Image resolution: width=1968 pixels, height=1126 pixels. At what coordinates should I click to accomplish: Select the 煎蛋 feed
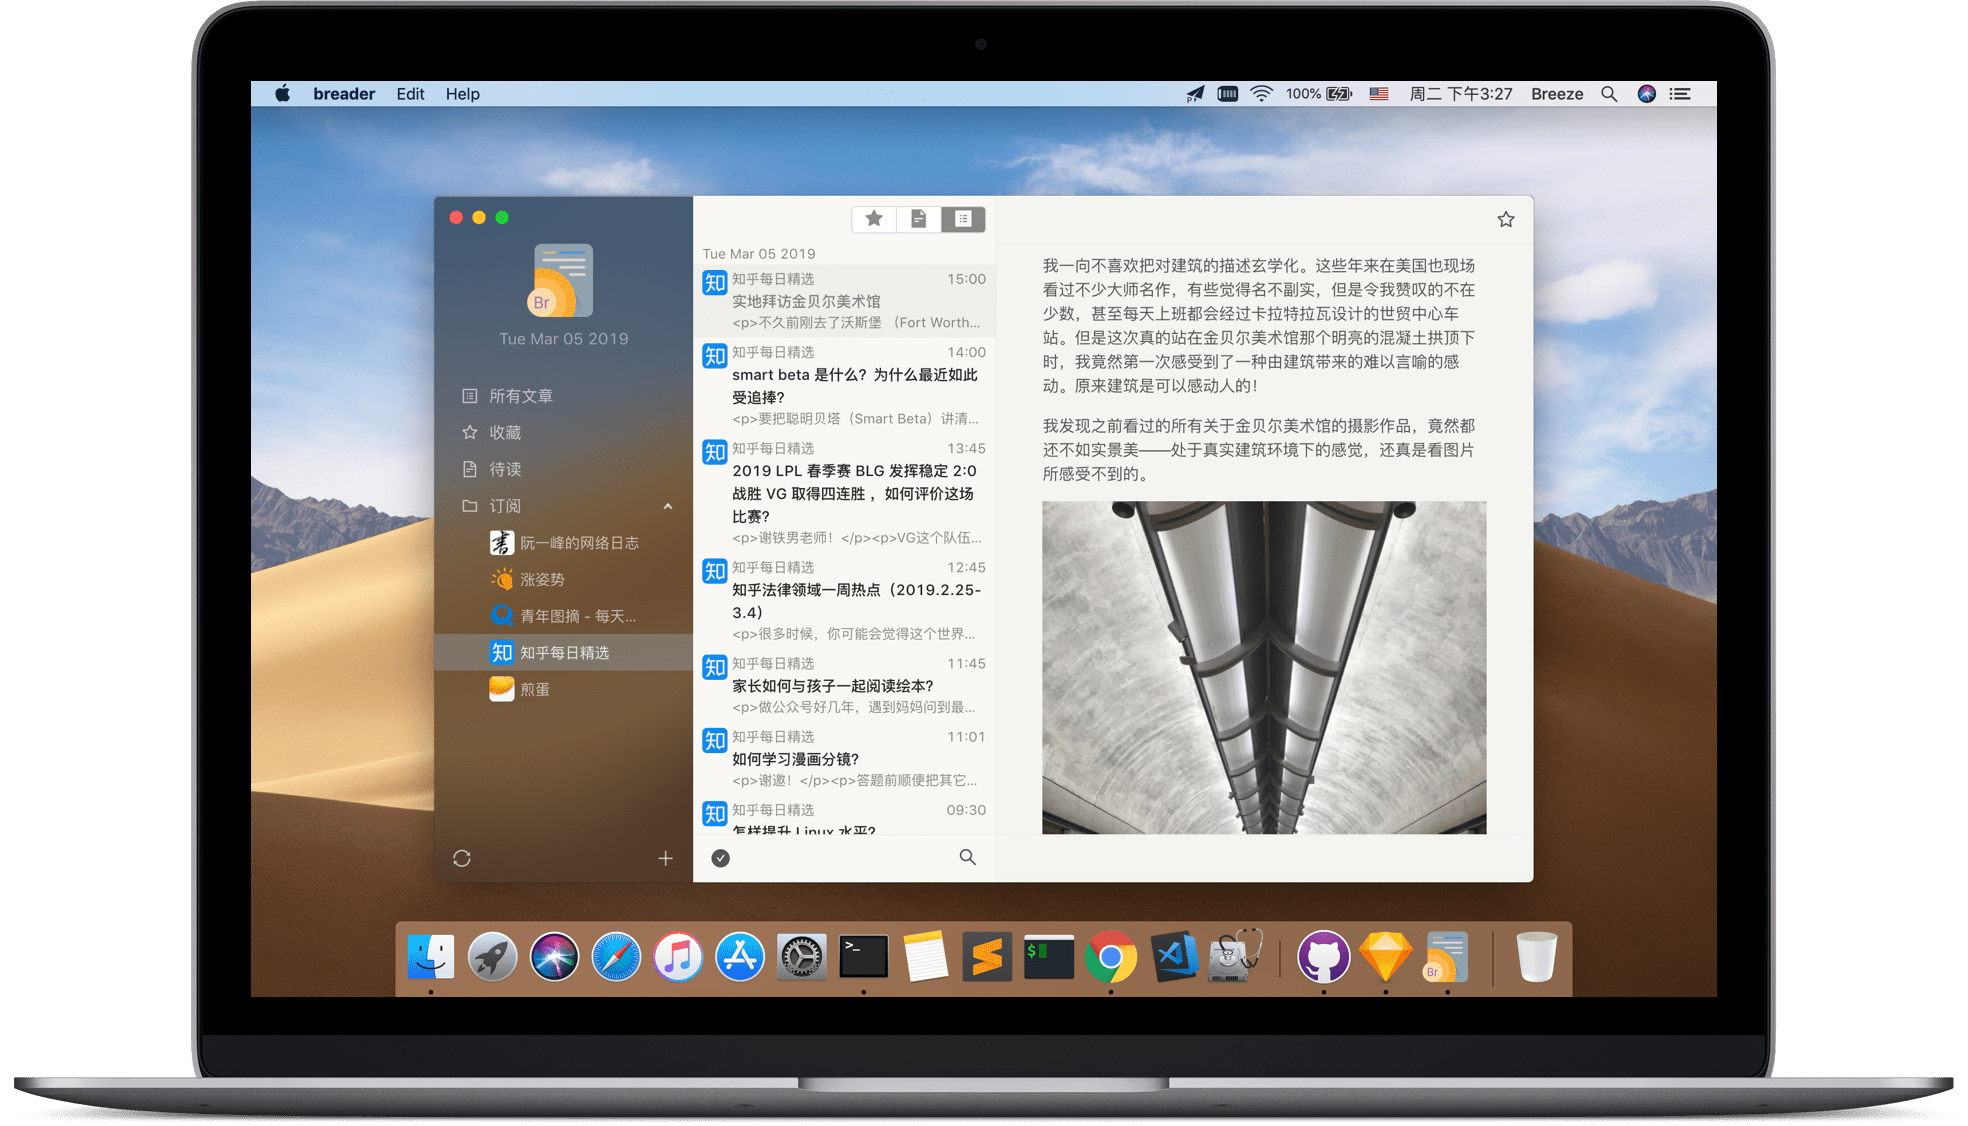point(534,689)
